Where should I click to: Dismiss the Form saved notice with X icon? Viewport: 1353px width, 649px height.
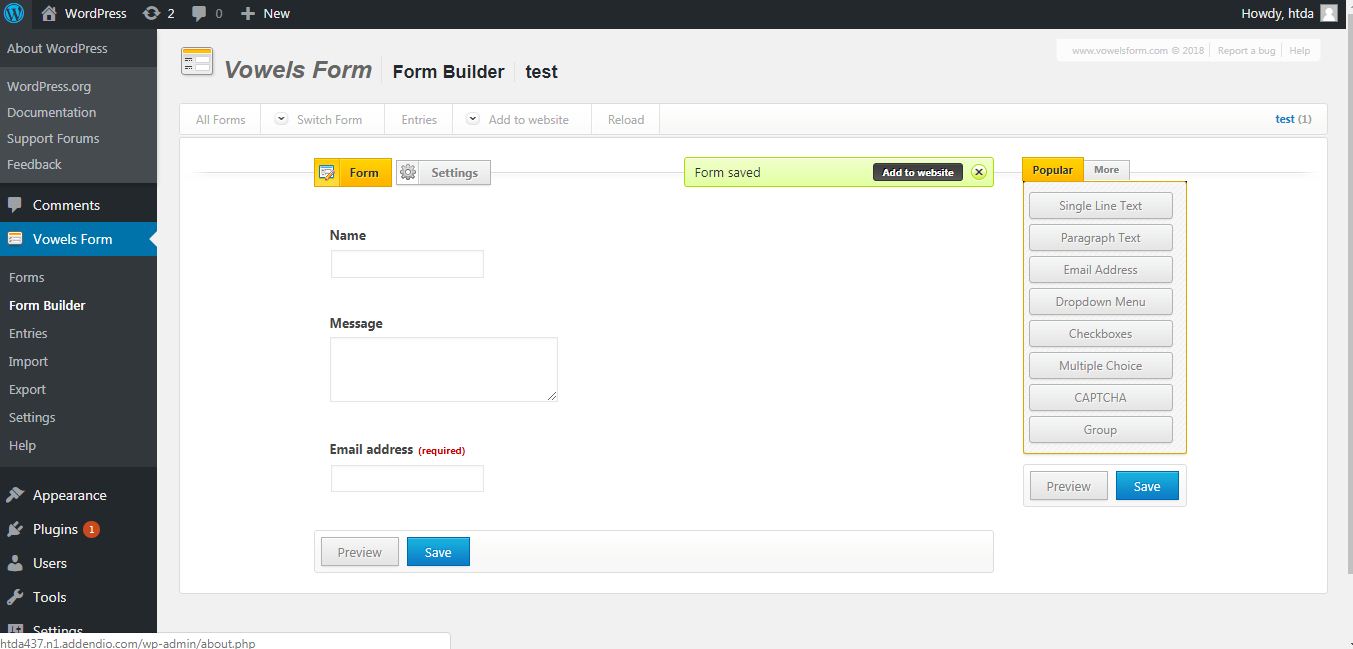pyautogui.click(x=979, y=172)
